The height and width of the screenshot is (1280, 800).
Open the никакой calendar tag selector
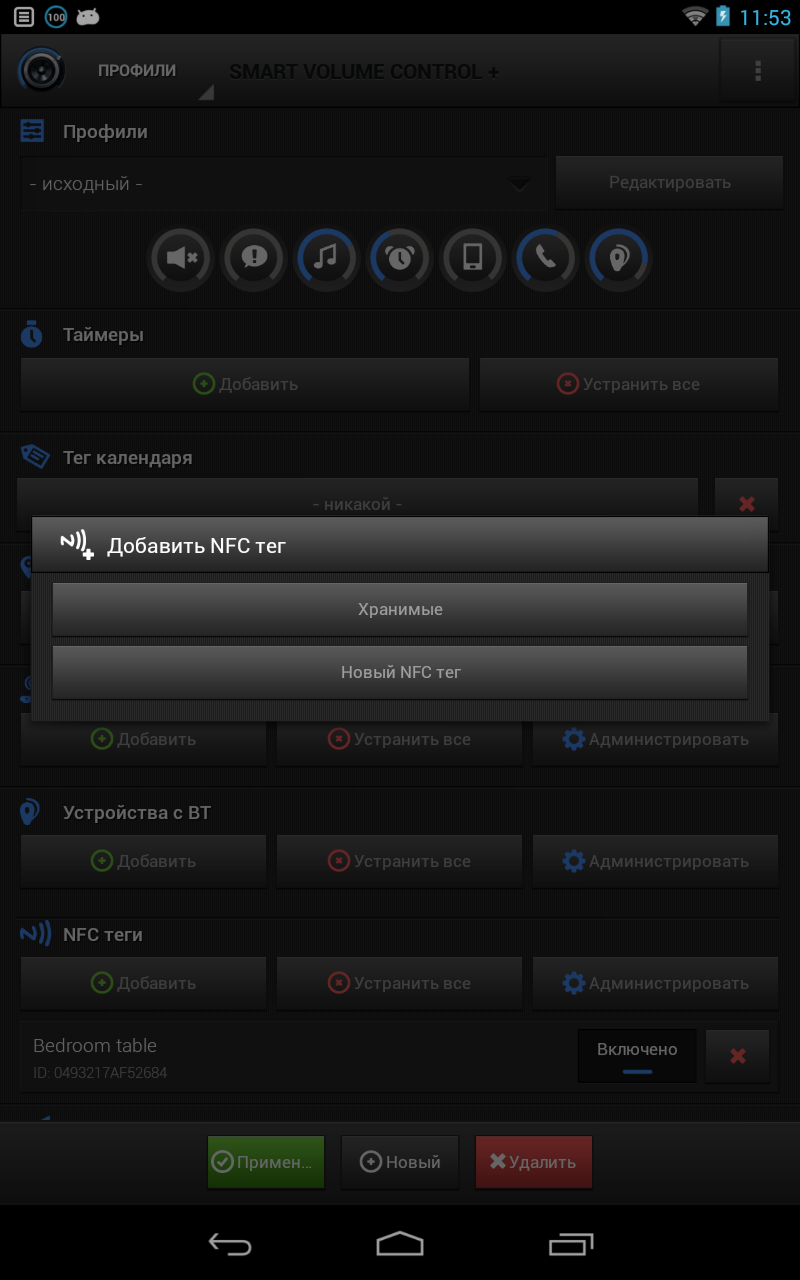pos(358,504)
